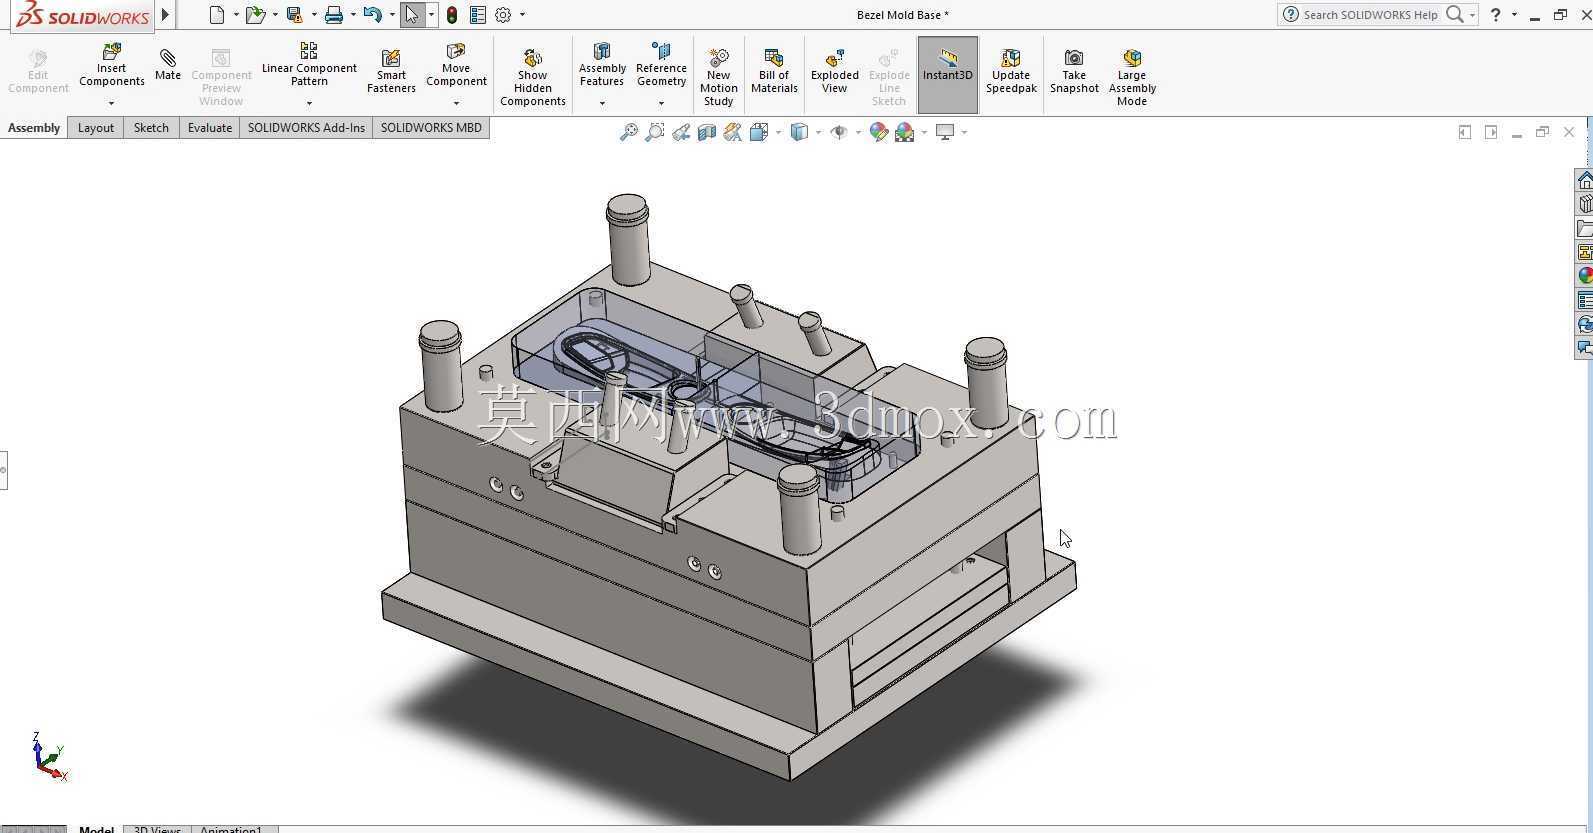This screenshot has height=833, width=1593.
Task: Click the XYZ orientation triad
Action: coord(49,756)
